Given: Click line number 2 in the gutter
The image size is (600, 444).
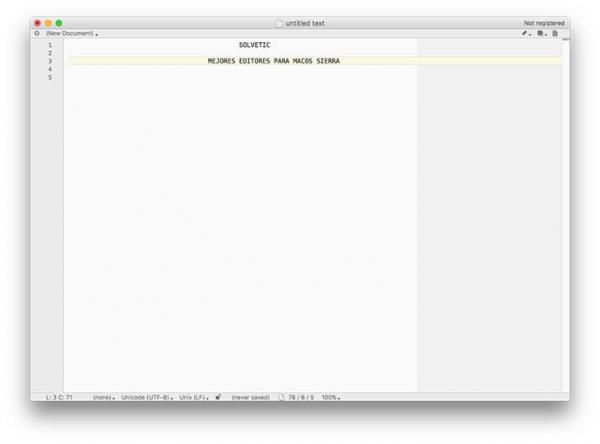Looking at the screenshot, I should click(x=50, y=53).
